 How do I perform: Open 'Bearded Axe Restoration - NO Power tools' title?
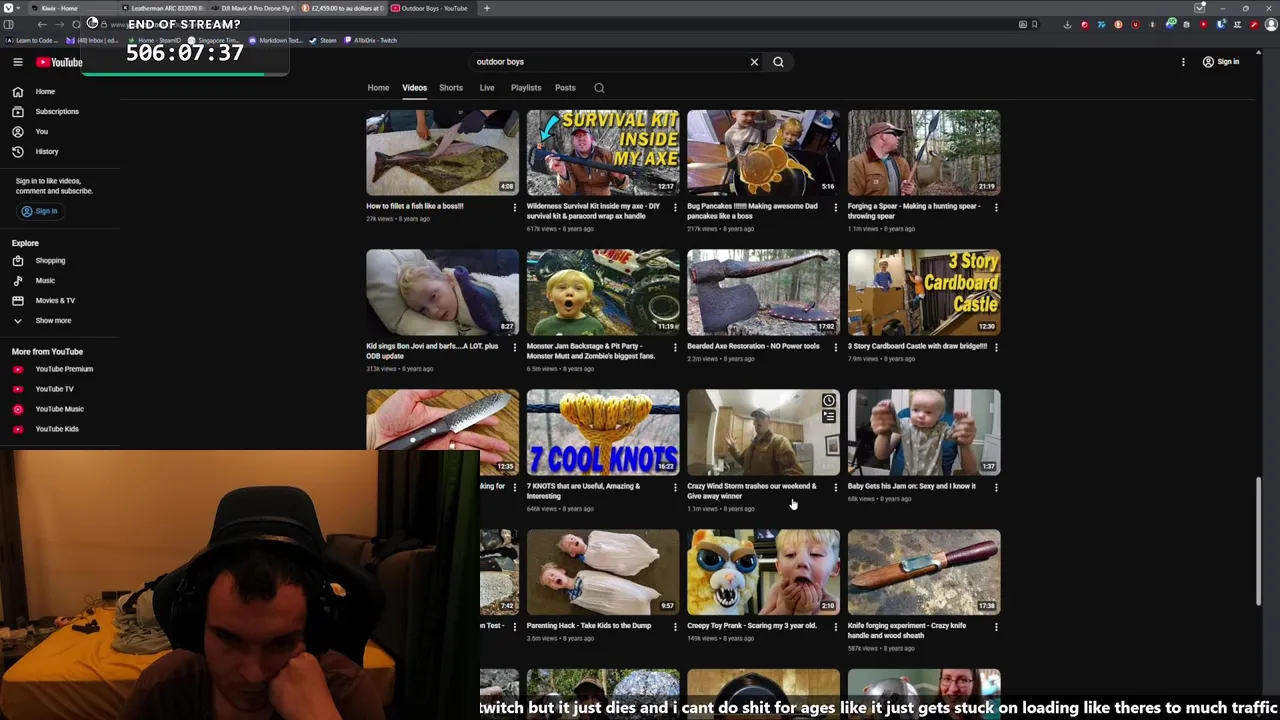[753, 346]
